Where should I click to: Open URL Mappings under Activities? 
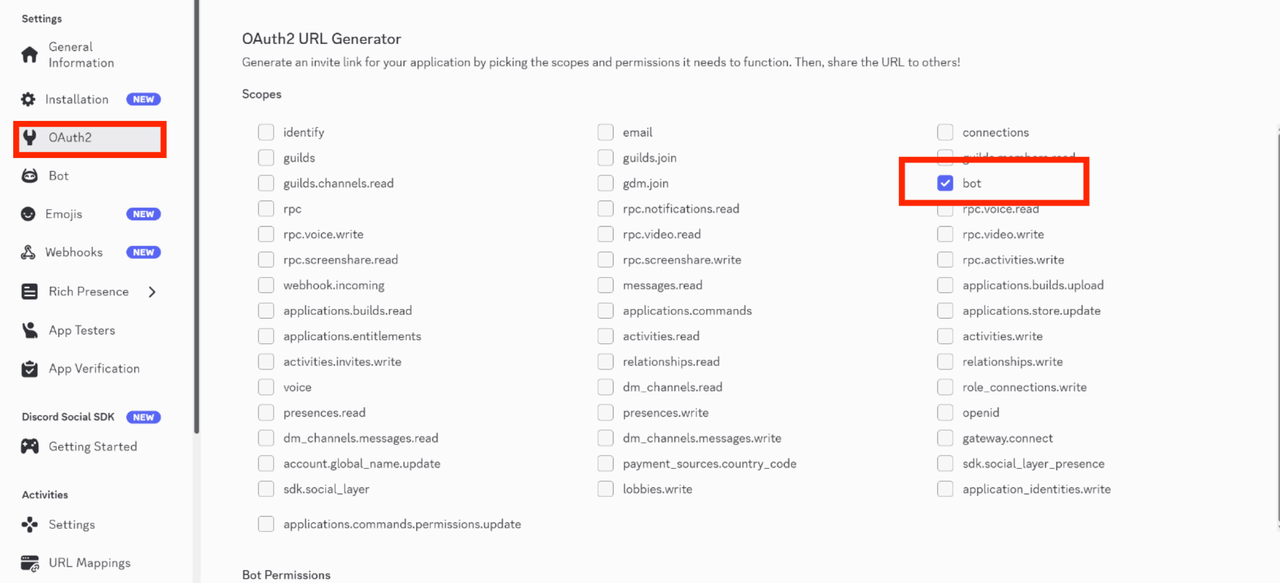click(x=89, y=563)
